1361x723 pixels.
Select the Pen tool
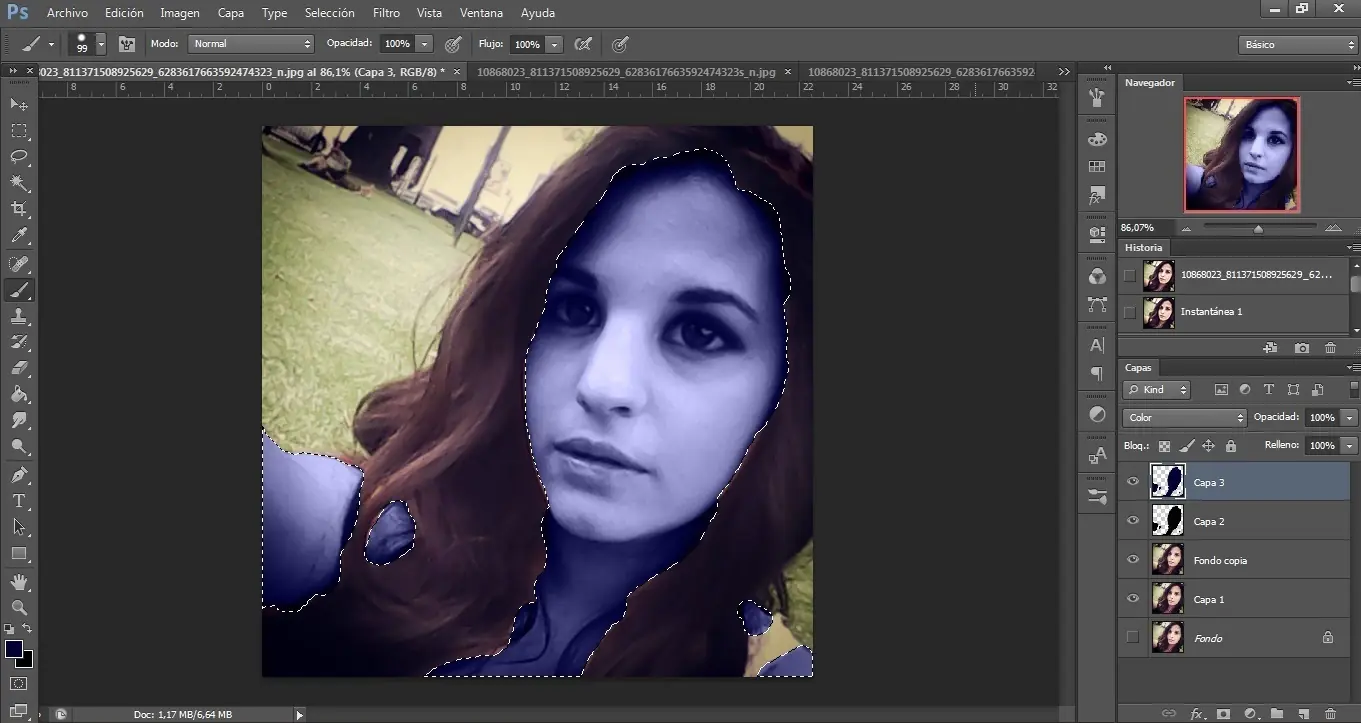pos(19,475)
